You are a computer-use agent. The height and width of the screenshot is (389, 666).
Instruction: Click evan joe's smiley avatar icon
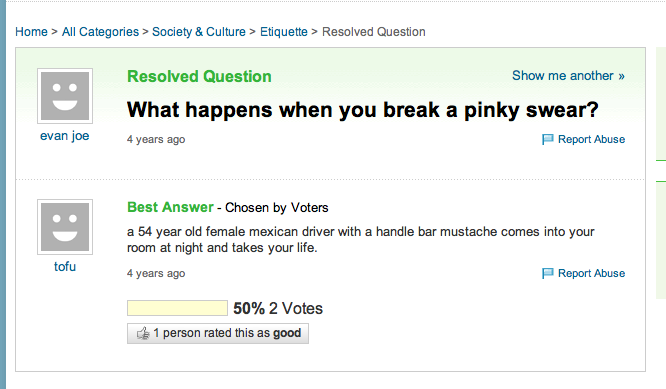click(x=65, y=96)
